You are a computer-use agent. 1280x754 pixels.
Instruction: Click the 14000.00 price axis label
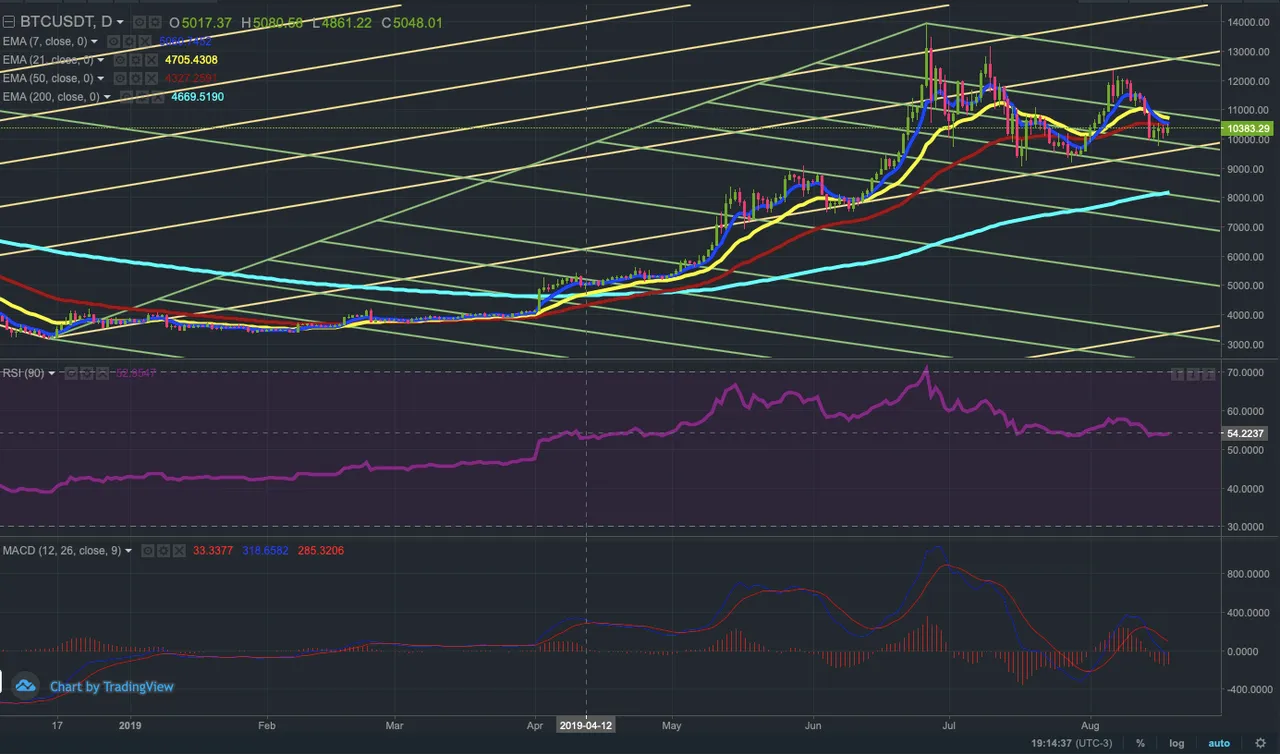[1250, 22]
